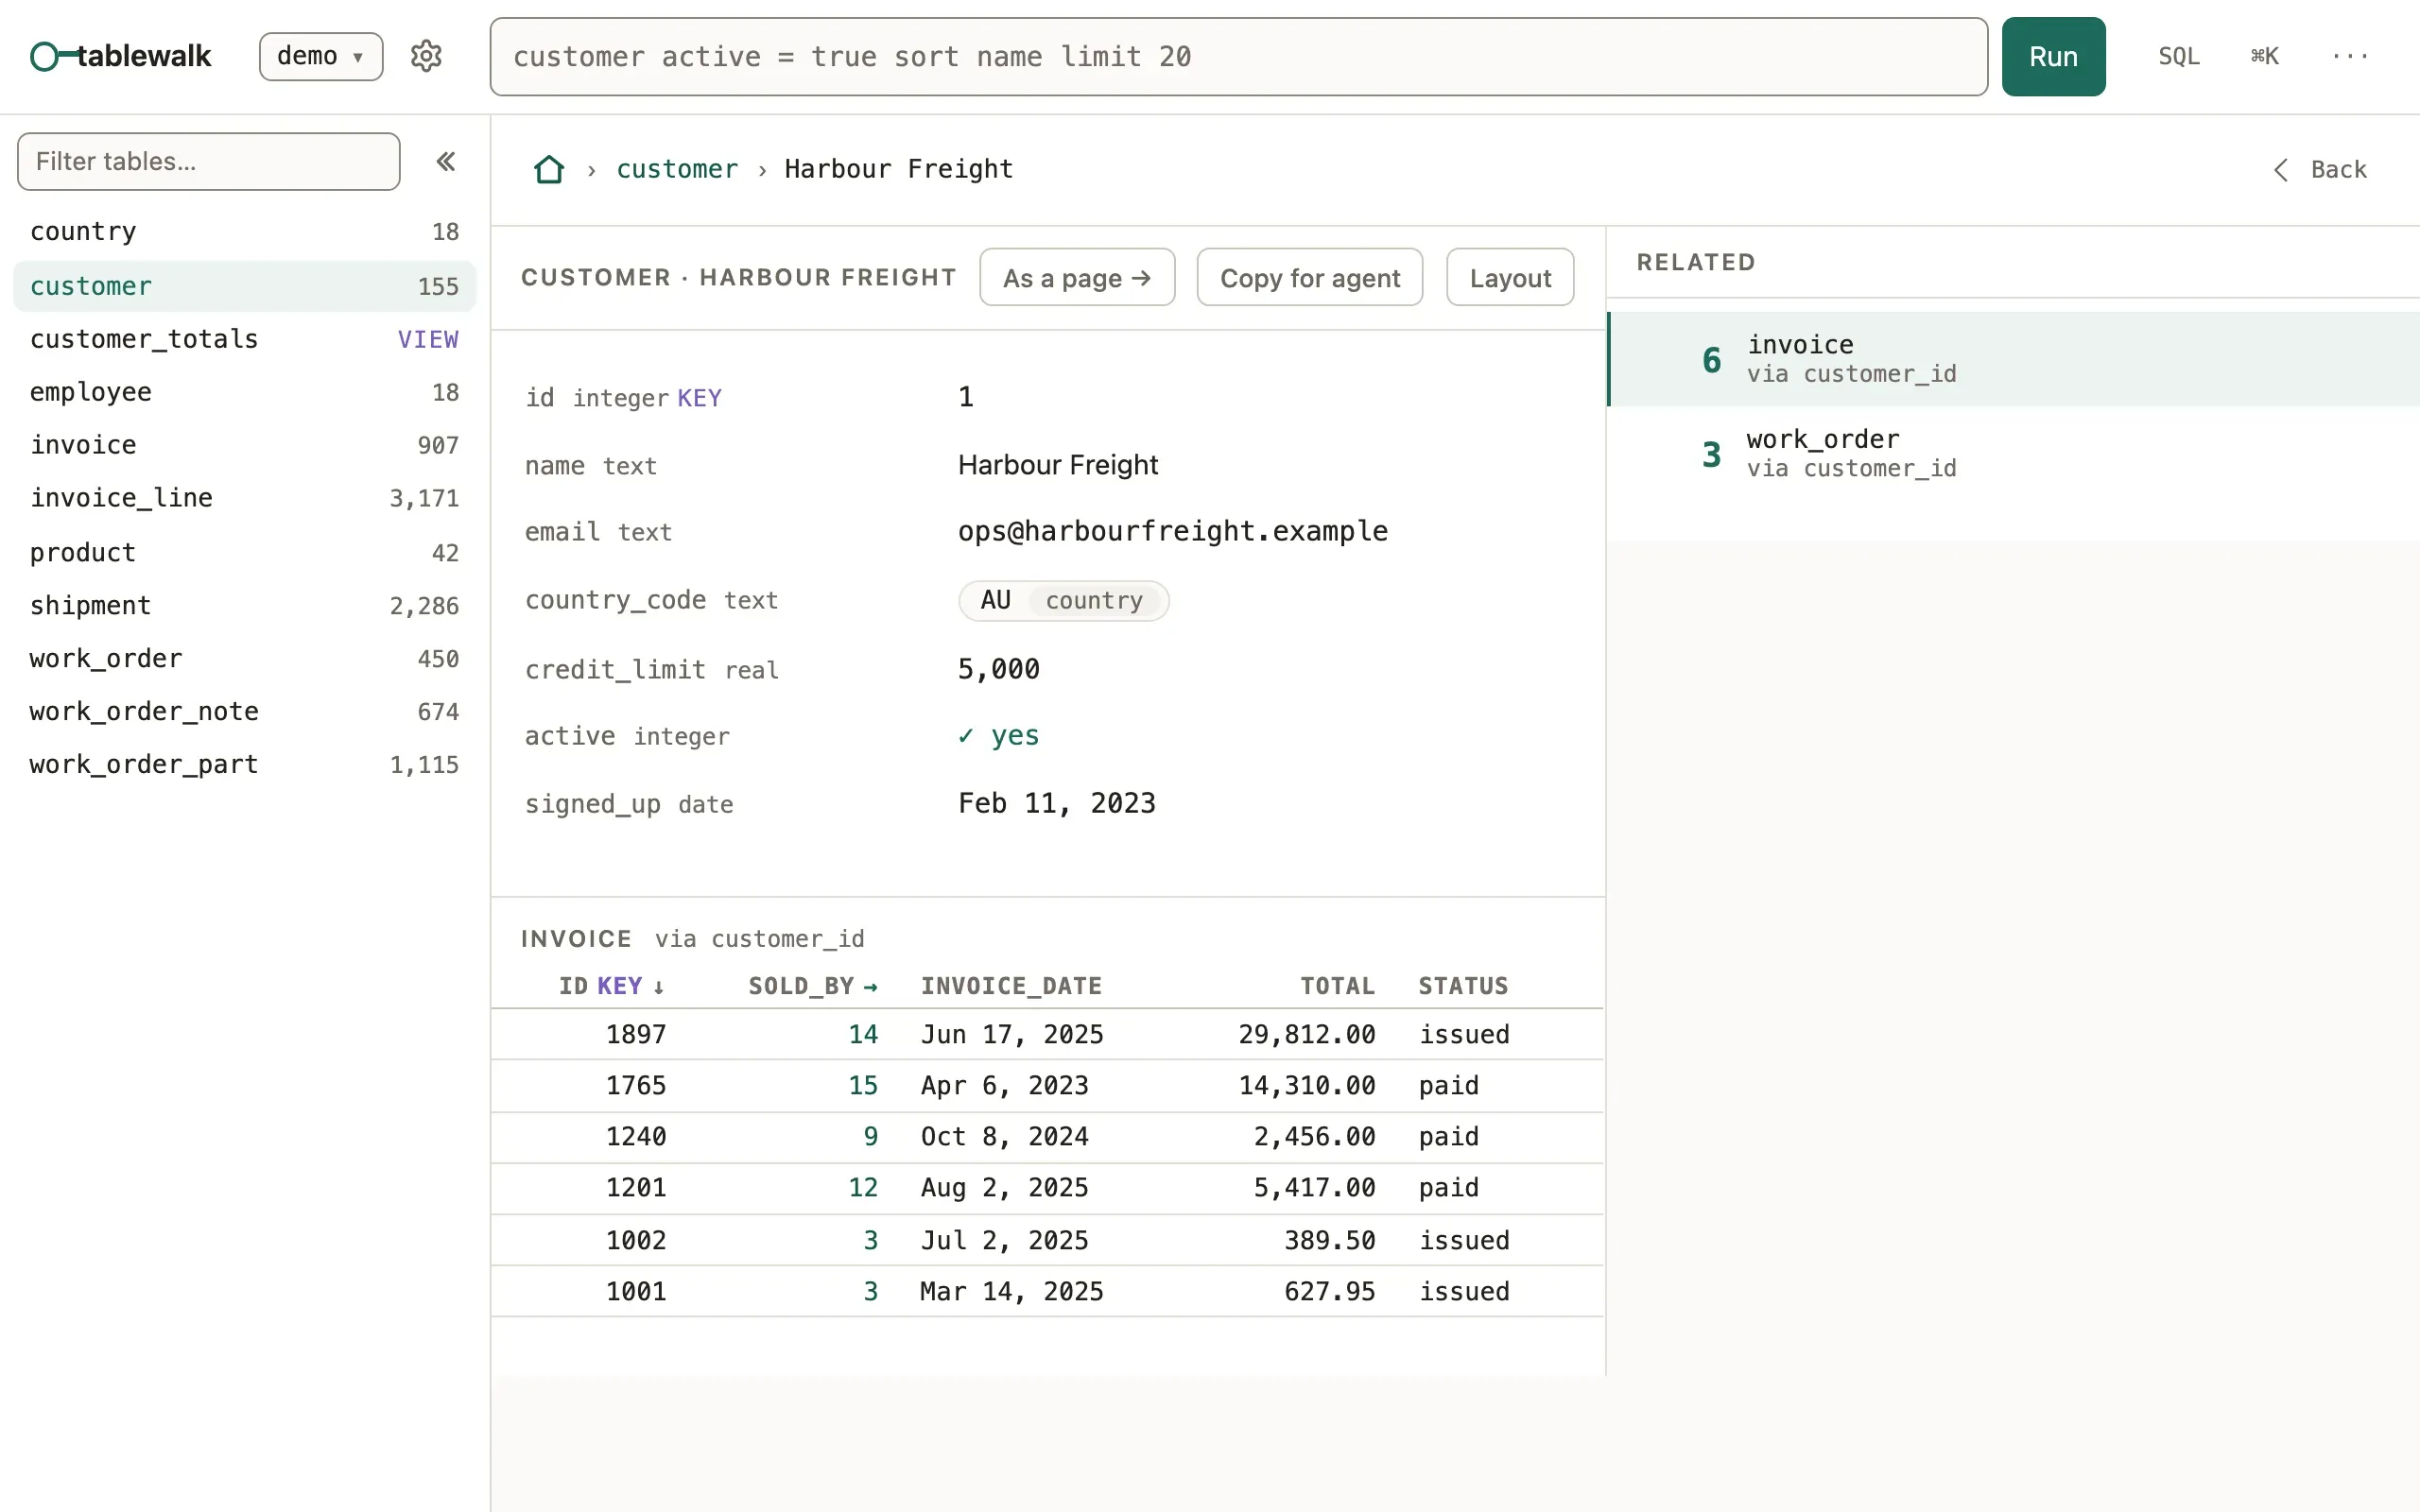Run the query
2420x1512 pixels.
(2053, 57)
